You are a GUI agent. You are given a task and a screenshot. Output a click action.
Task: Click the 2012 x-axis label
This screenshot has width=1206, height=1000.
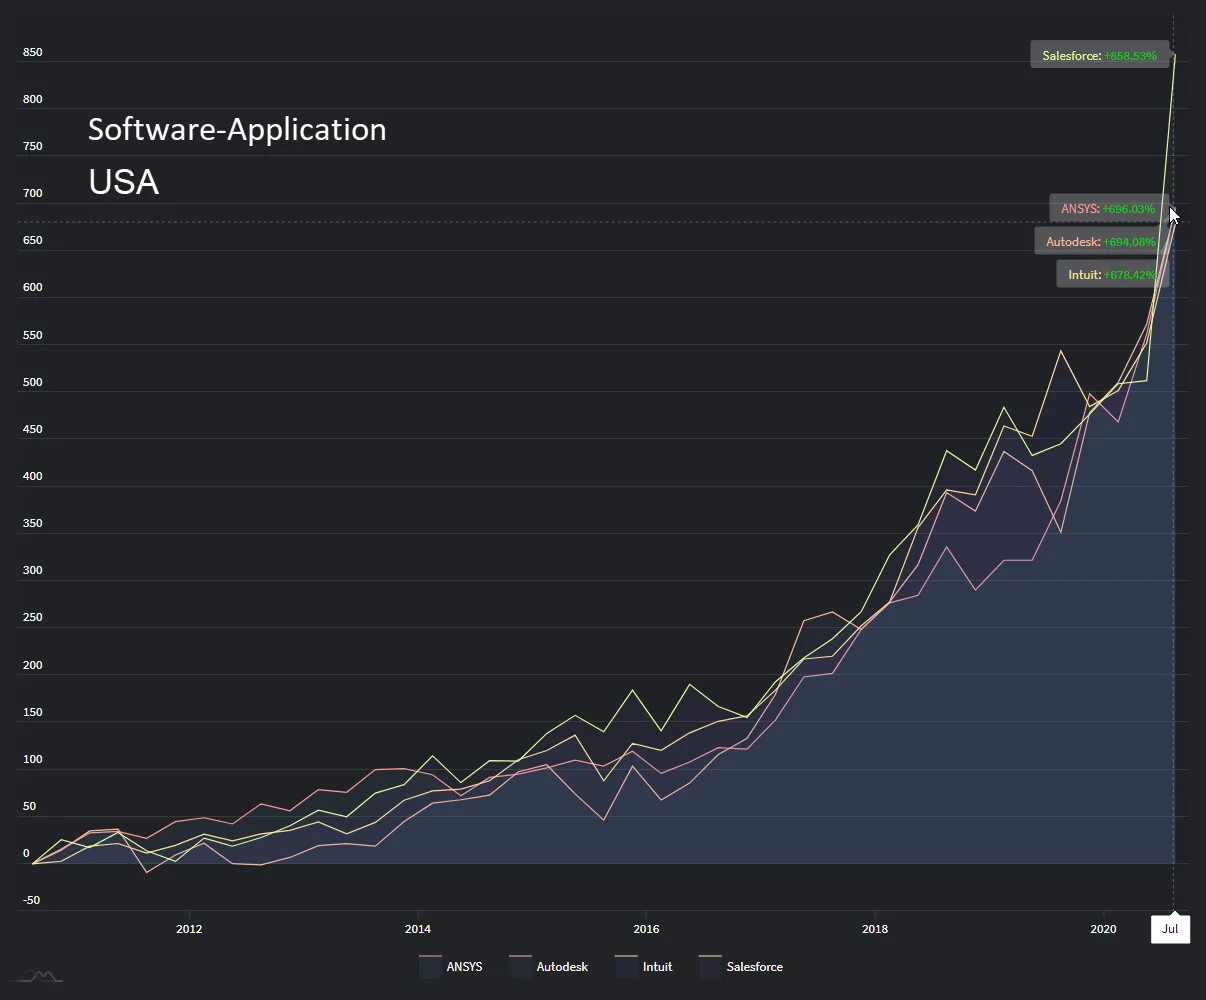click(x=189, y=929)
